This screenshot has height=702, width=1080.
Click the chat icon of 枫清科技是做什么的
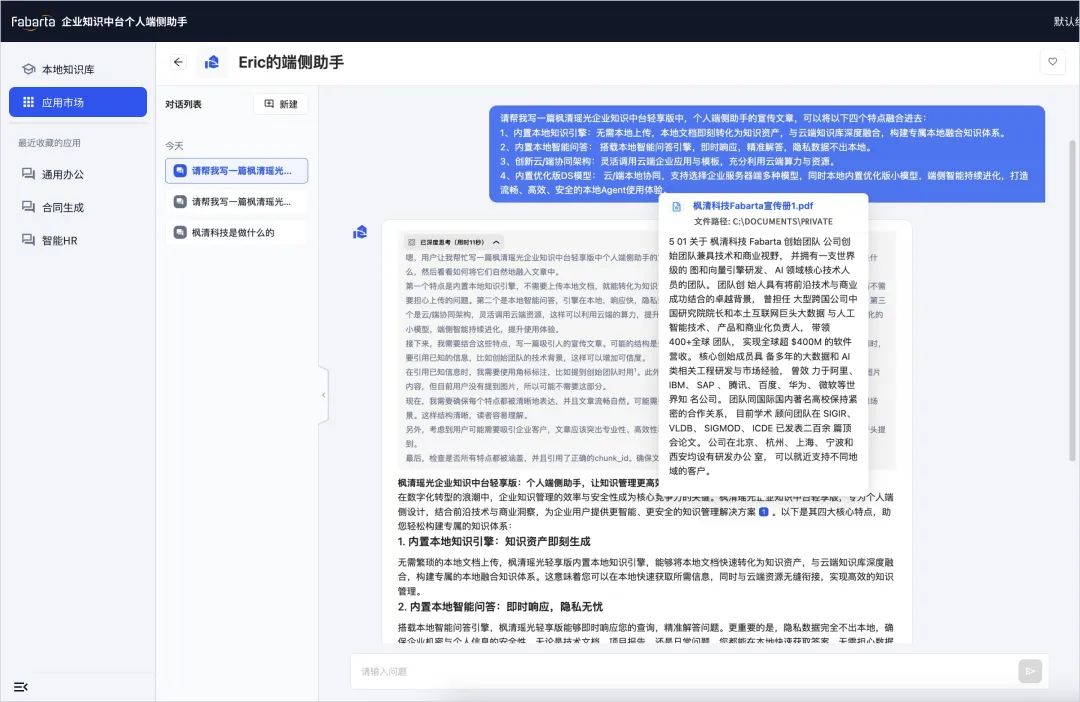coord(180,233)
